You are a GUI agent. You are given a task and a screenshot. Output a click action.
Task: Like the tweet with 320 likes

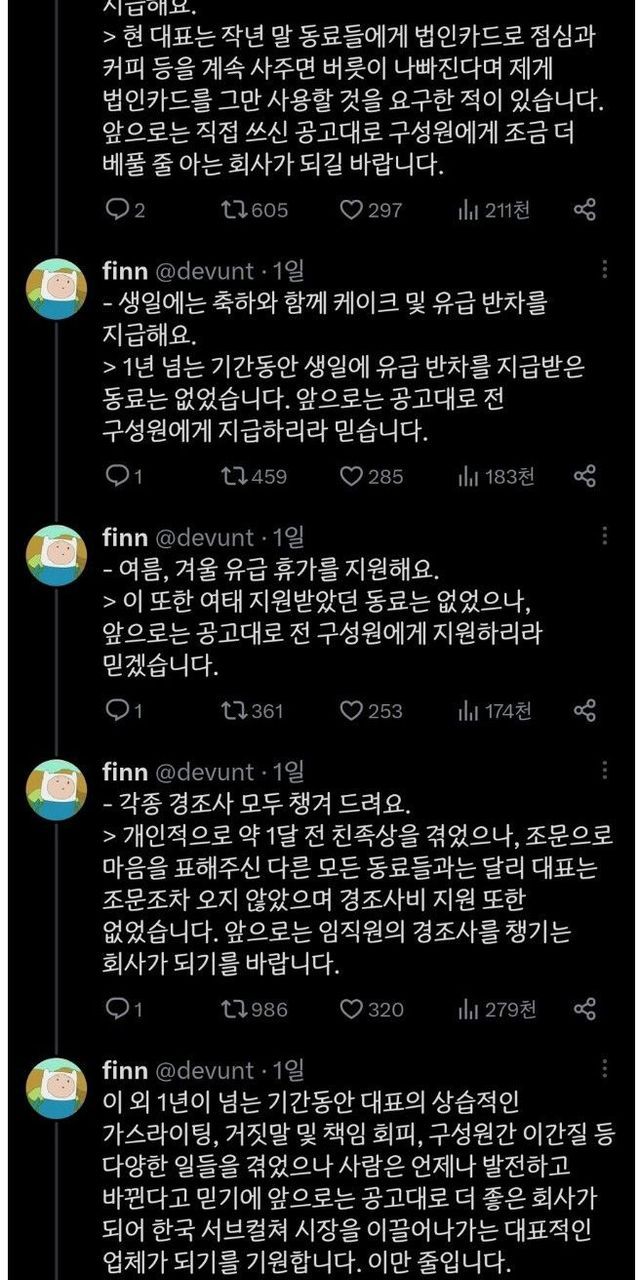(x=351, y=1009)
